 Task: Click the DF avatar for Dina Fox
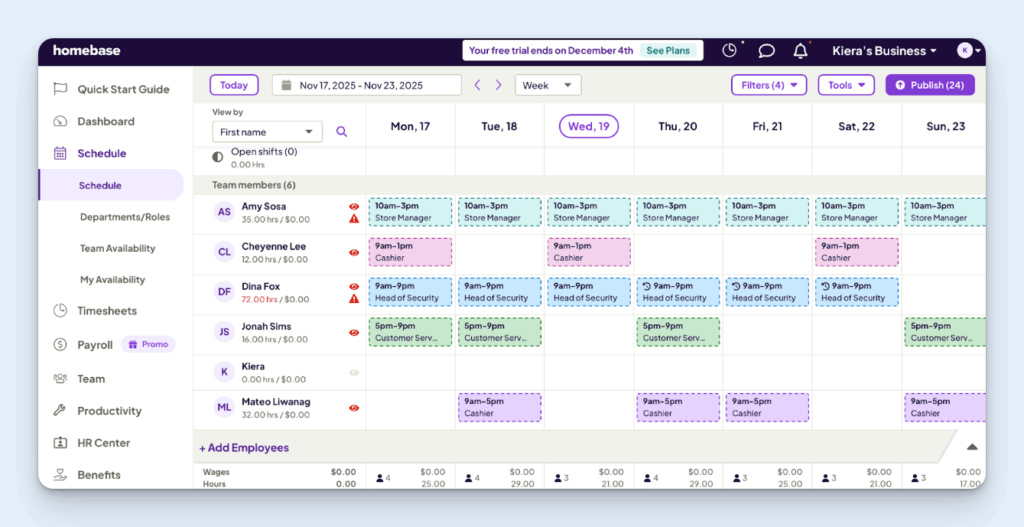click(x=224, y=292)
